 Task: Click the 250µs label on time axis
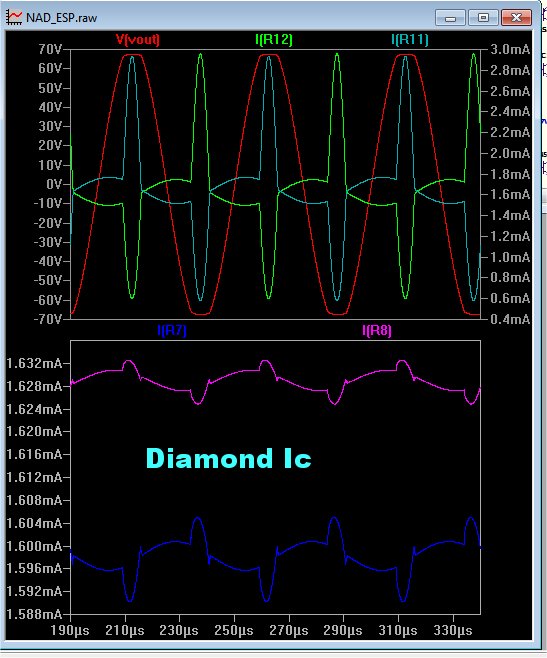(x=234, y=630)
